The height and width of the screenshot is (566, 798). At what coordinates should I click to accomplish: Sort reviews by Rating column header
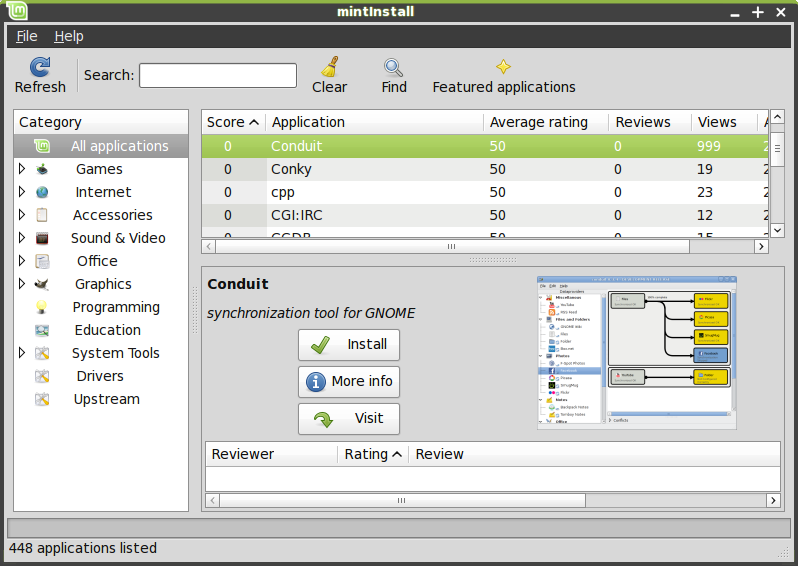[x=373, y=454]
